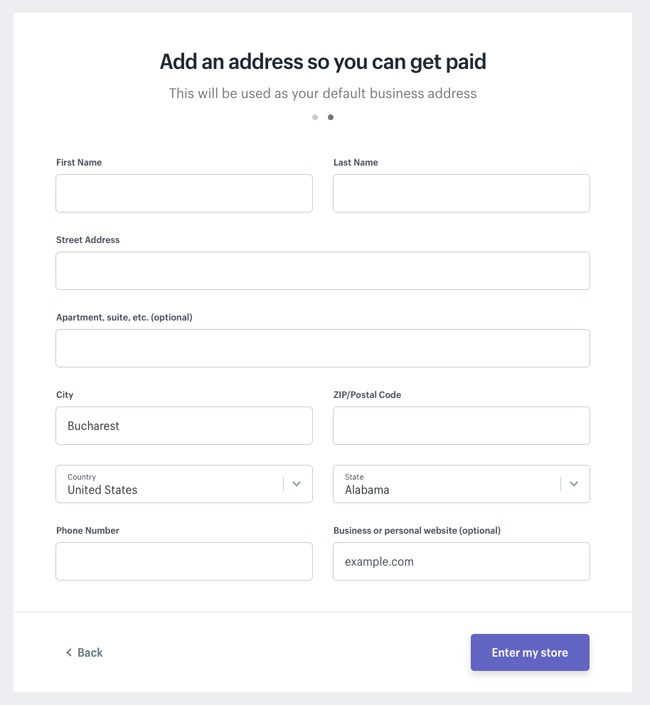Click the City field containing Bucharest
Viewport: 650px width, 705px height.
(184, 426)
